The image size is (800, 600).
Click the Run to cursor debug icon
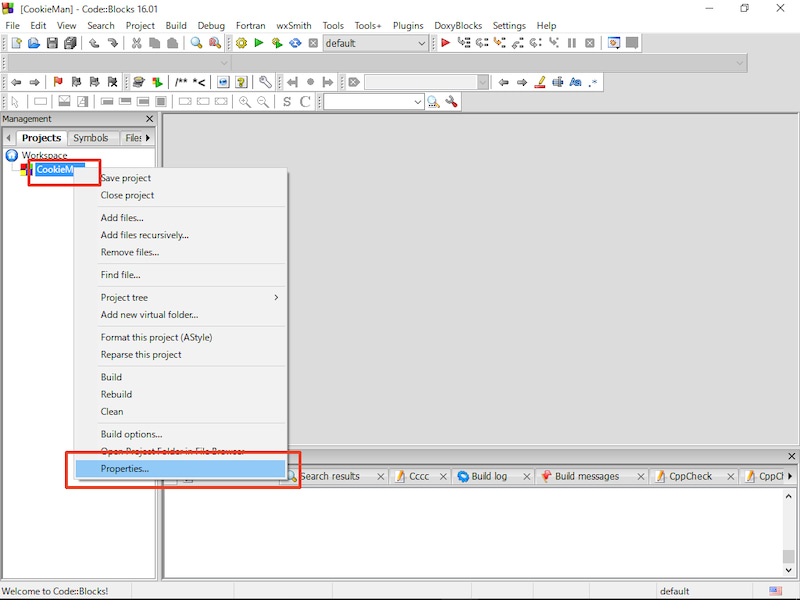point(464,43)
